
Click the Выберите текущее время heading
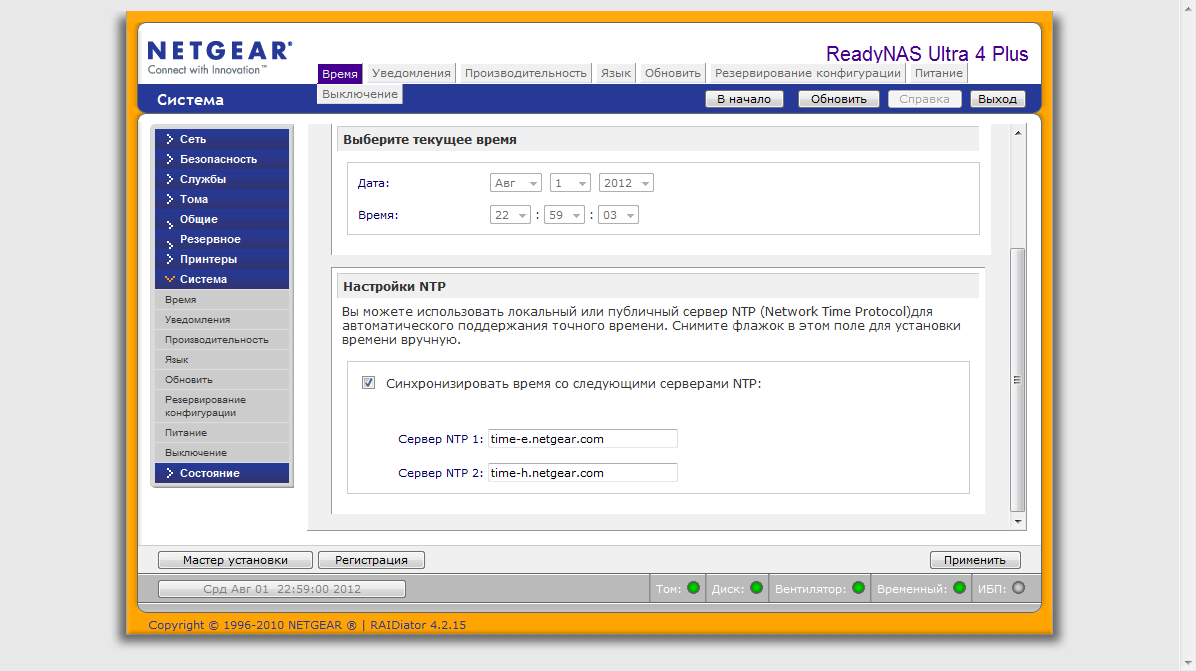pyautogui.click(x=429, y=140)
